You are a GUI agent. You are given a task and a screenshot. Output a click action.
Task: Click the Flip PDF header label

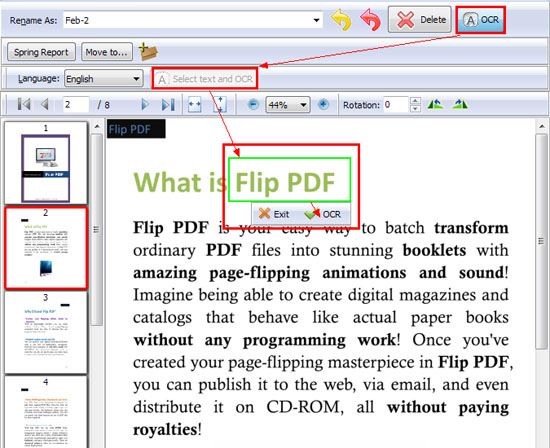(x=136, y=129)
